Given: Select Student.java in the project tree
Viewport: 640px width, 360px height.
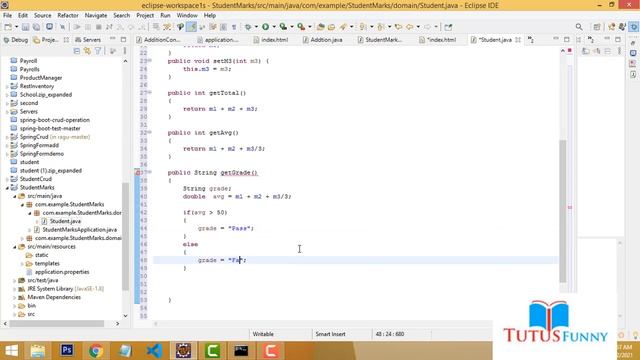Looking at the screenshot, I should (65, 221).
